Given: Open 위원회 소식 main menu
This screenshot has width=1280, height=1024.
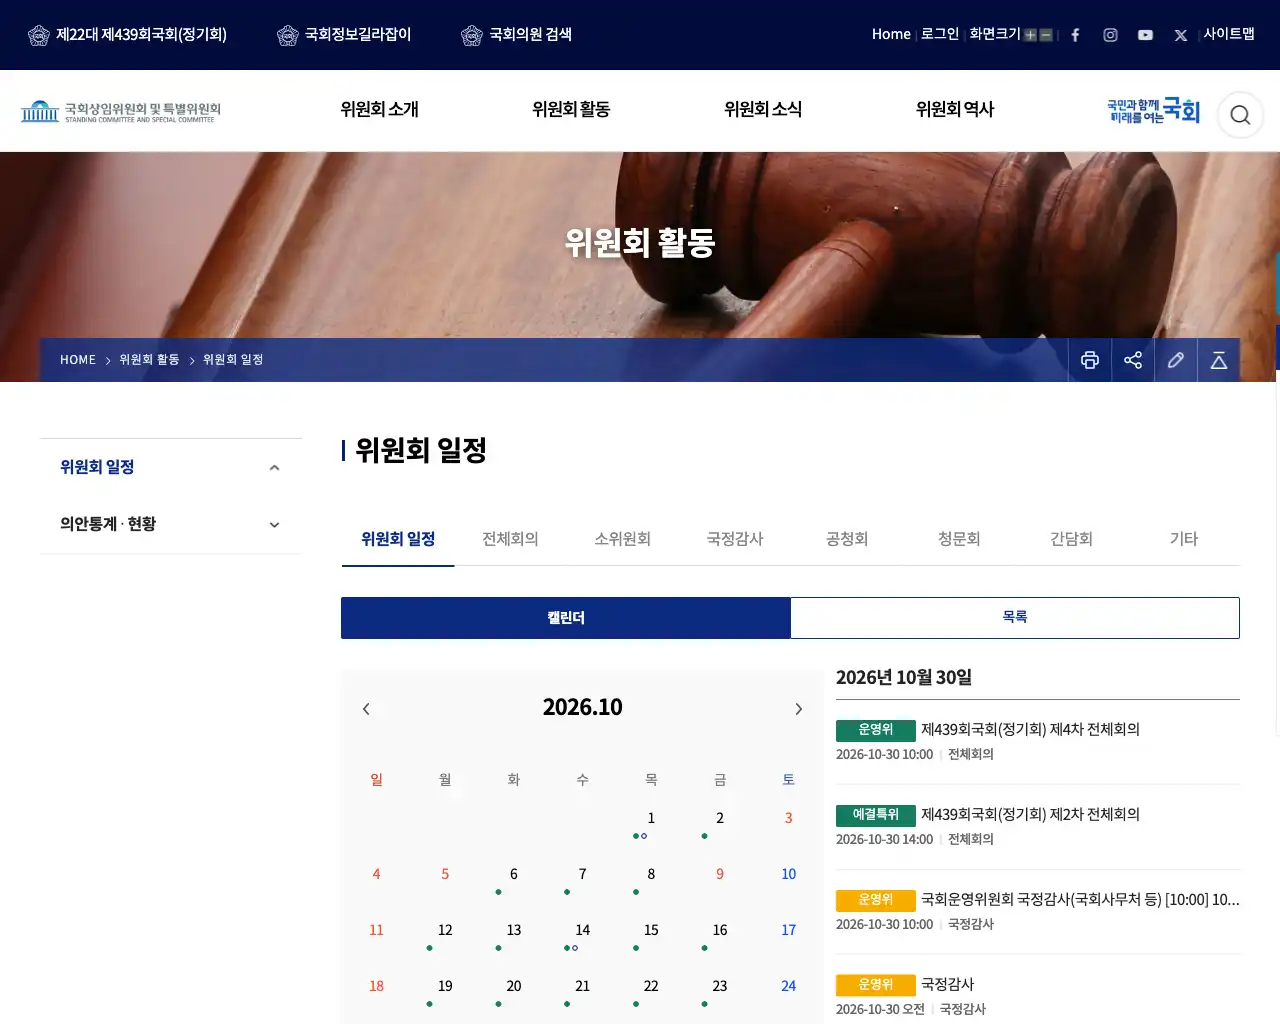Looking at the screenshot, I should point(763,110).
